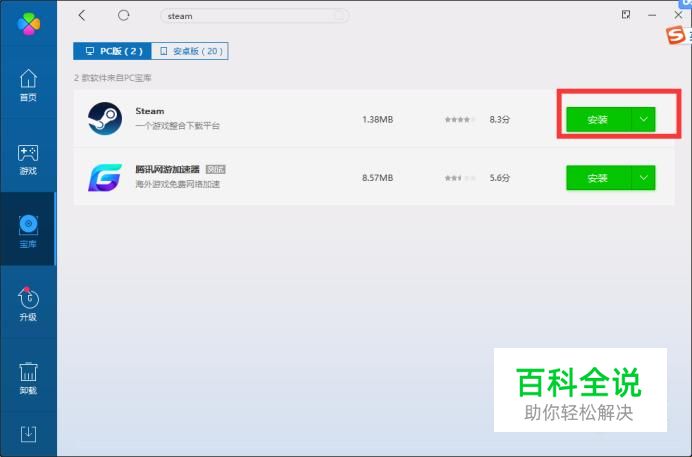Image resolution: width=692 pixels, height=457 pixels.
Task: Click the 一个游戏整合下载平台 description
Action: [x=177, y=126]
